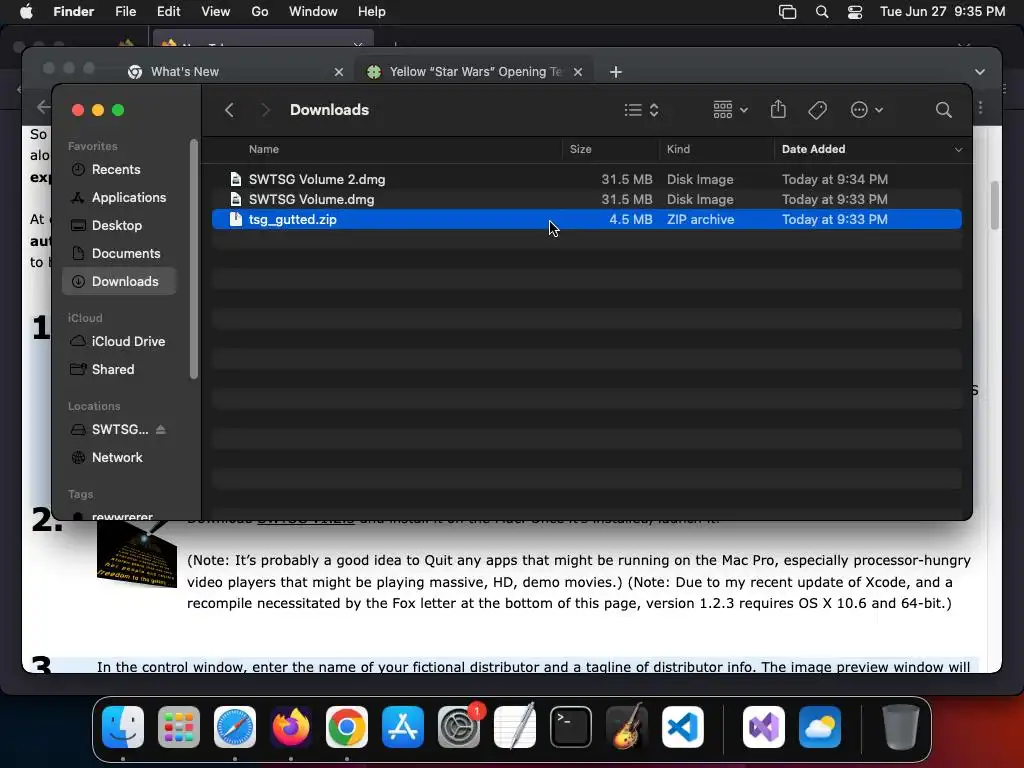Eject the SWTSG volume

[x=161, y=430]
